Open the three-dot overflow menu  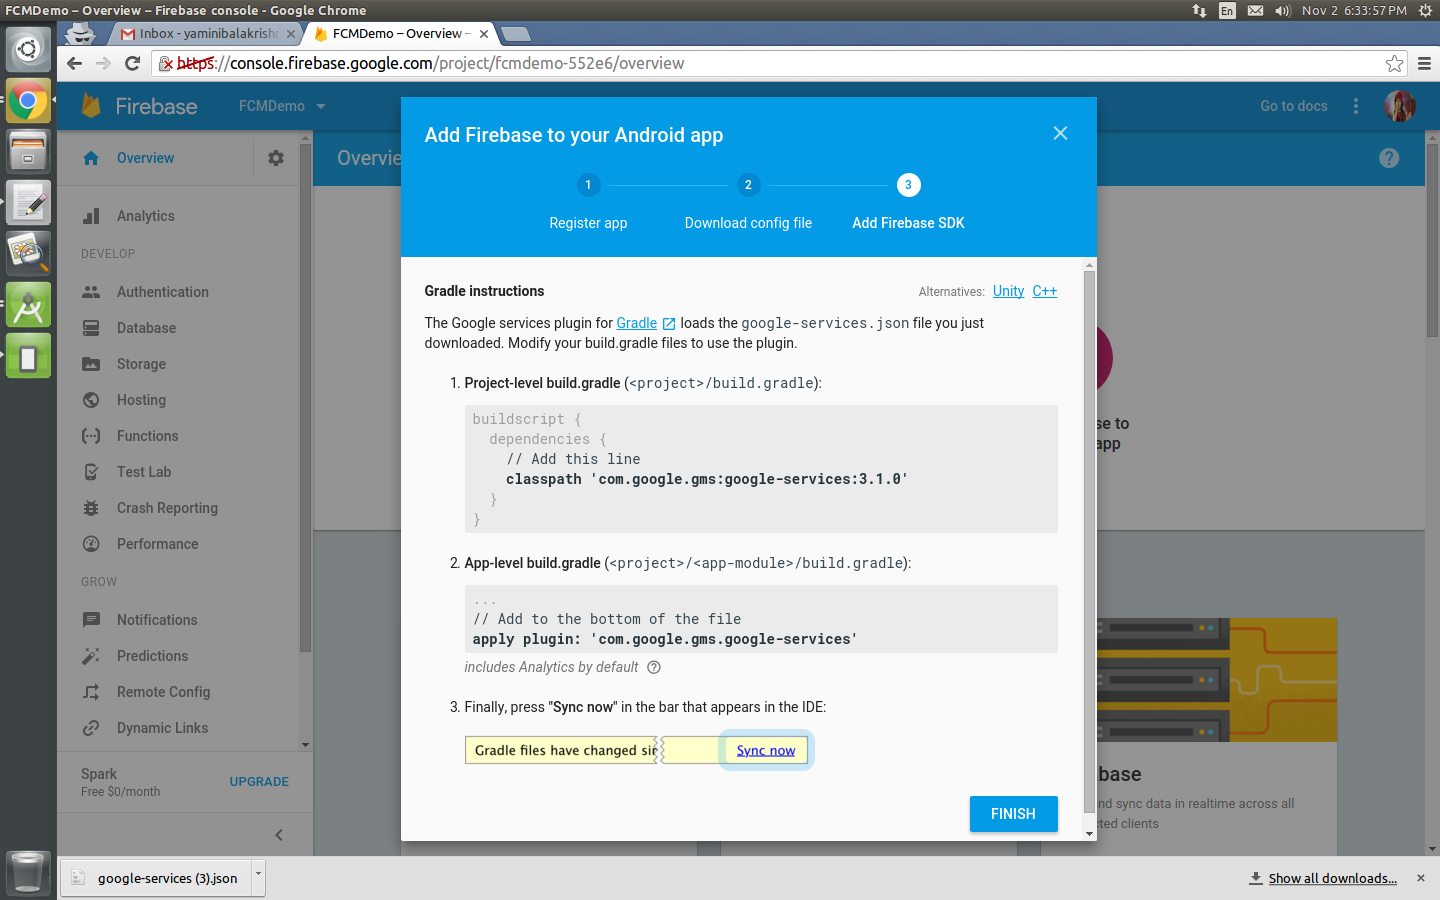pos(1356,106)
